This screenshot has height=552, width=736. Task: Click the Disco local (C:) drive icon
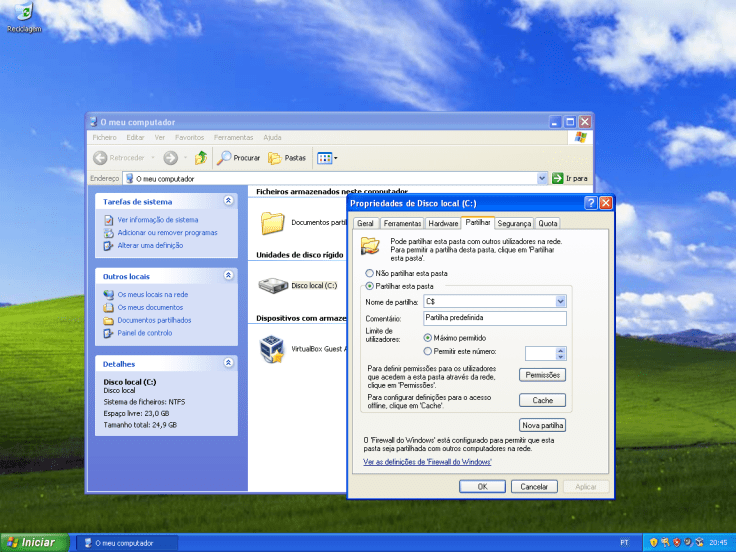click(272, 285)
